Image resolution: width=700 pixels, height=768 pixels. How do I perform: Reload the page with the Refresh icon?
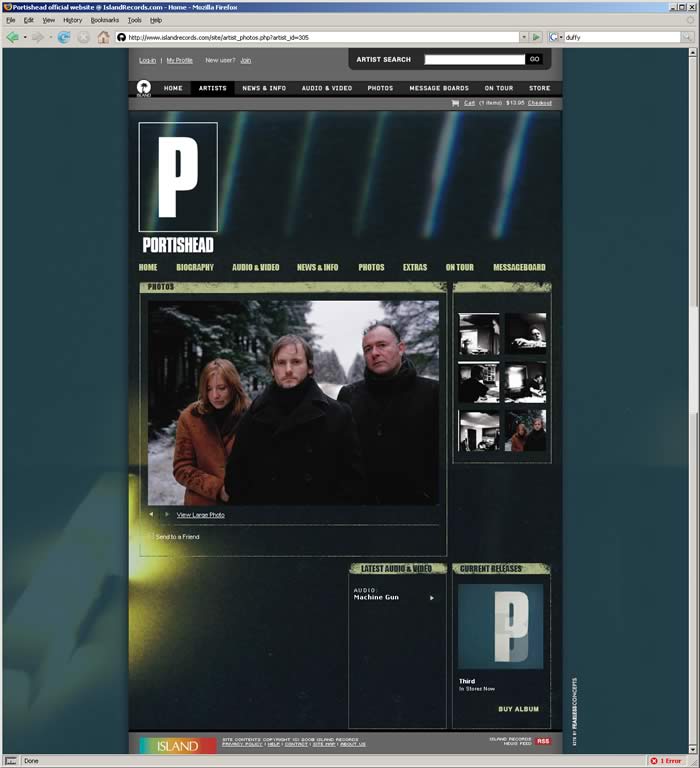(x=64, y=37)
